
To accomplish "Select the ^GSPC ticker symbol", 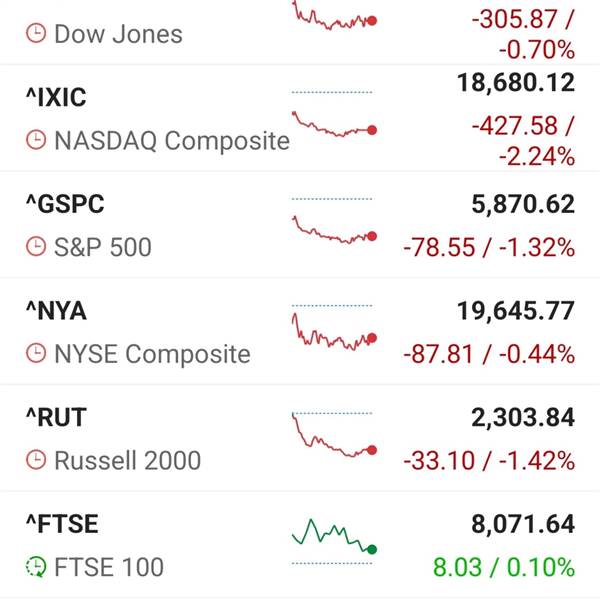I will (x=65, y=204).
